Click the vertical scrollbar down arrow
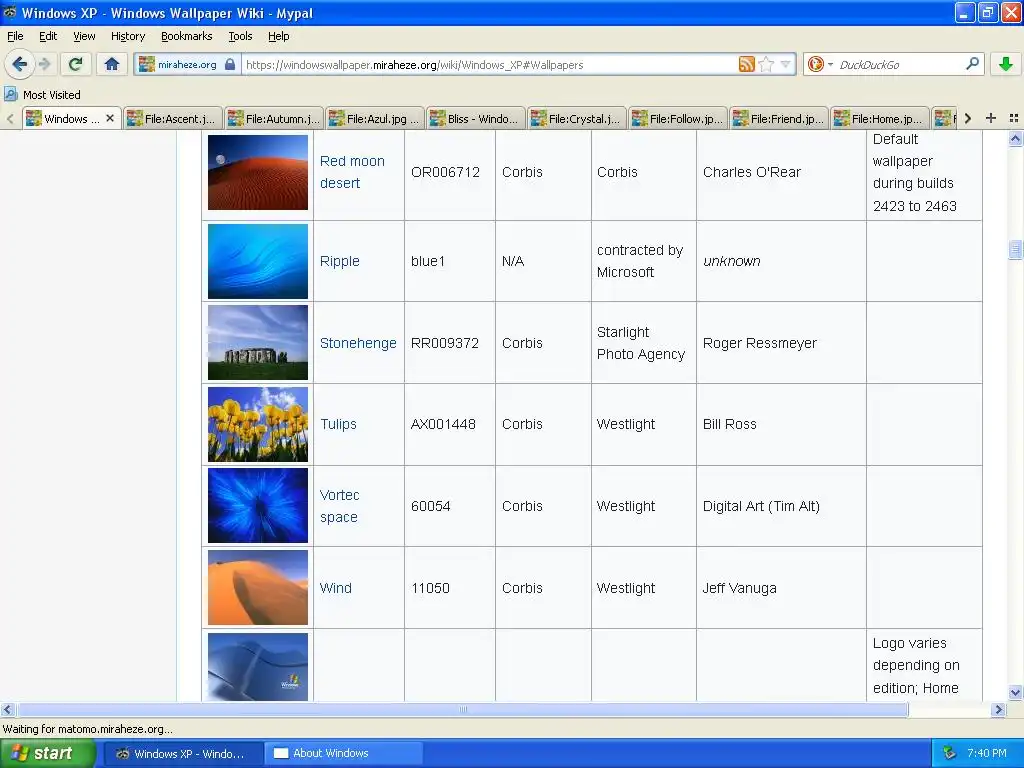Image resolution: width=1024 pixels, height=768 pixels. click(1015, 693)
